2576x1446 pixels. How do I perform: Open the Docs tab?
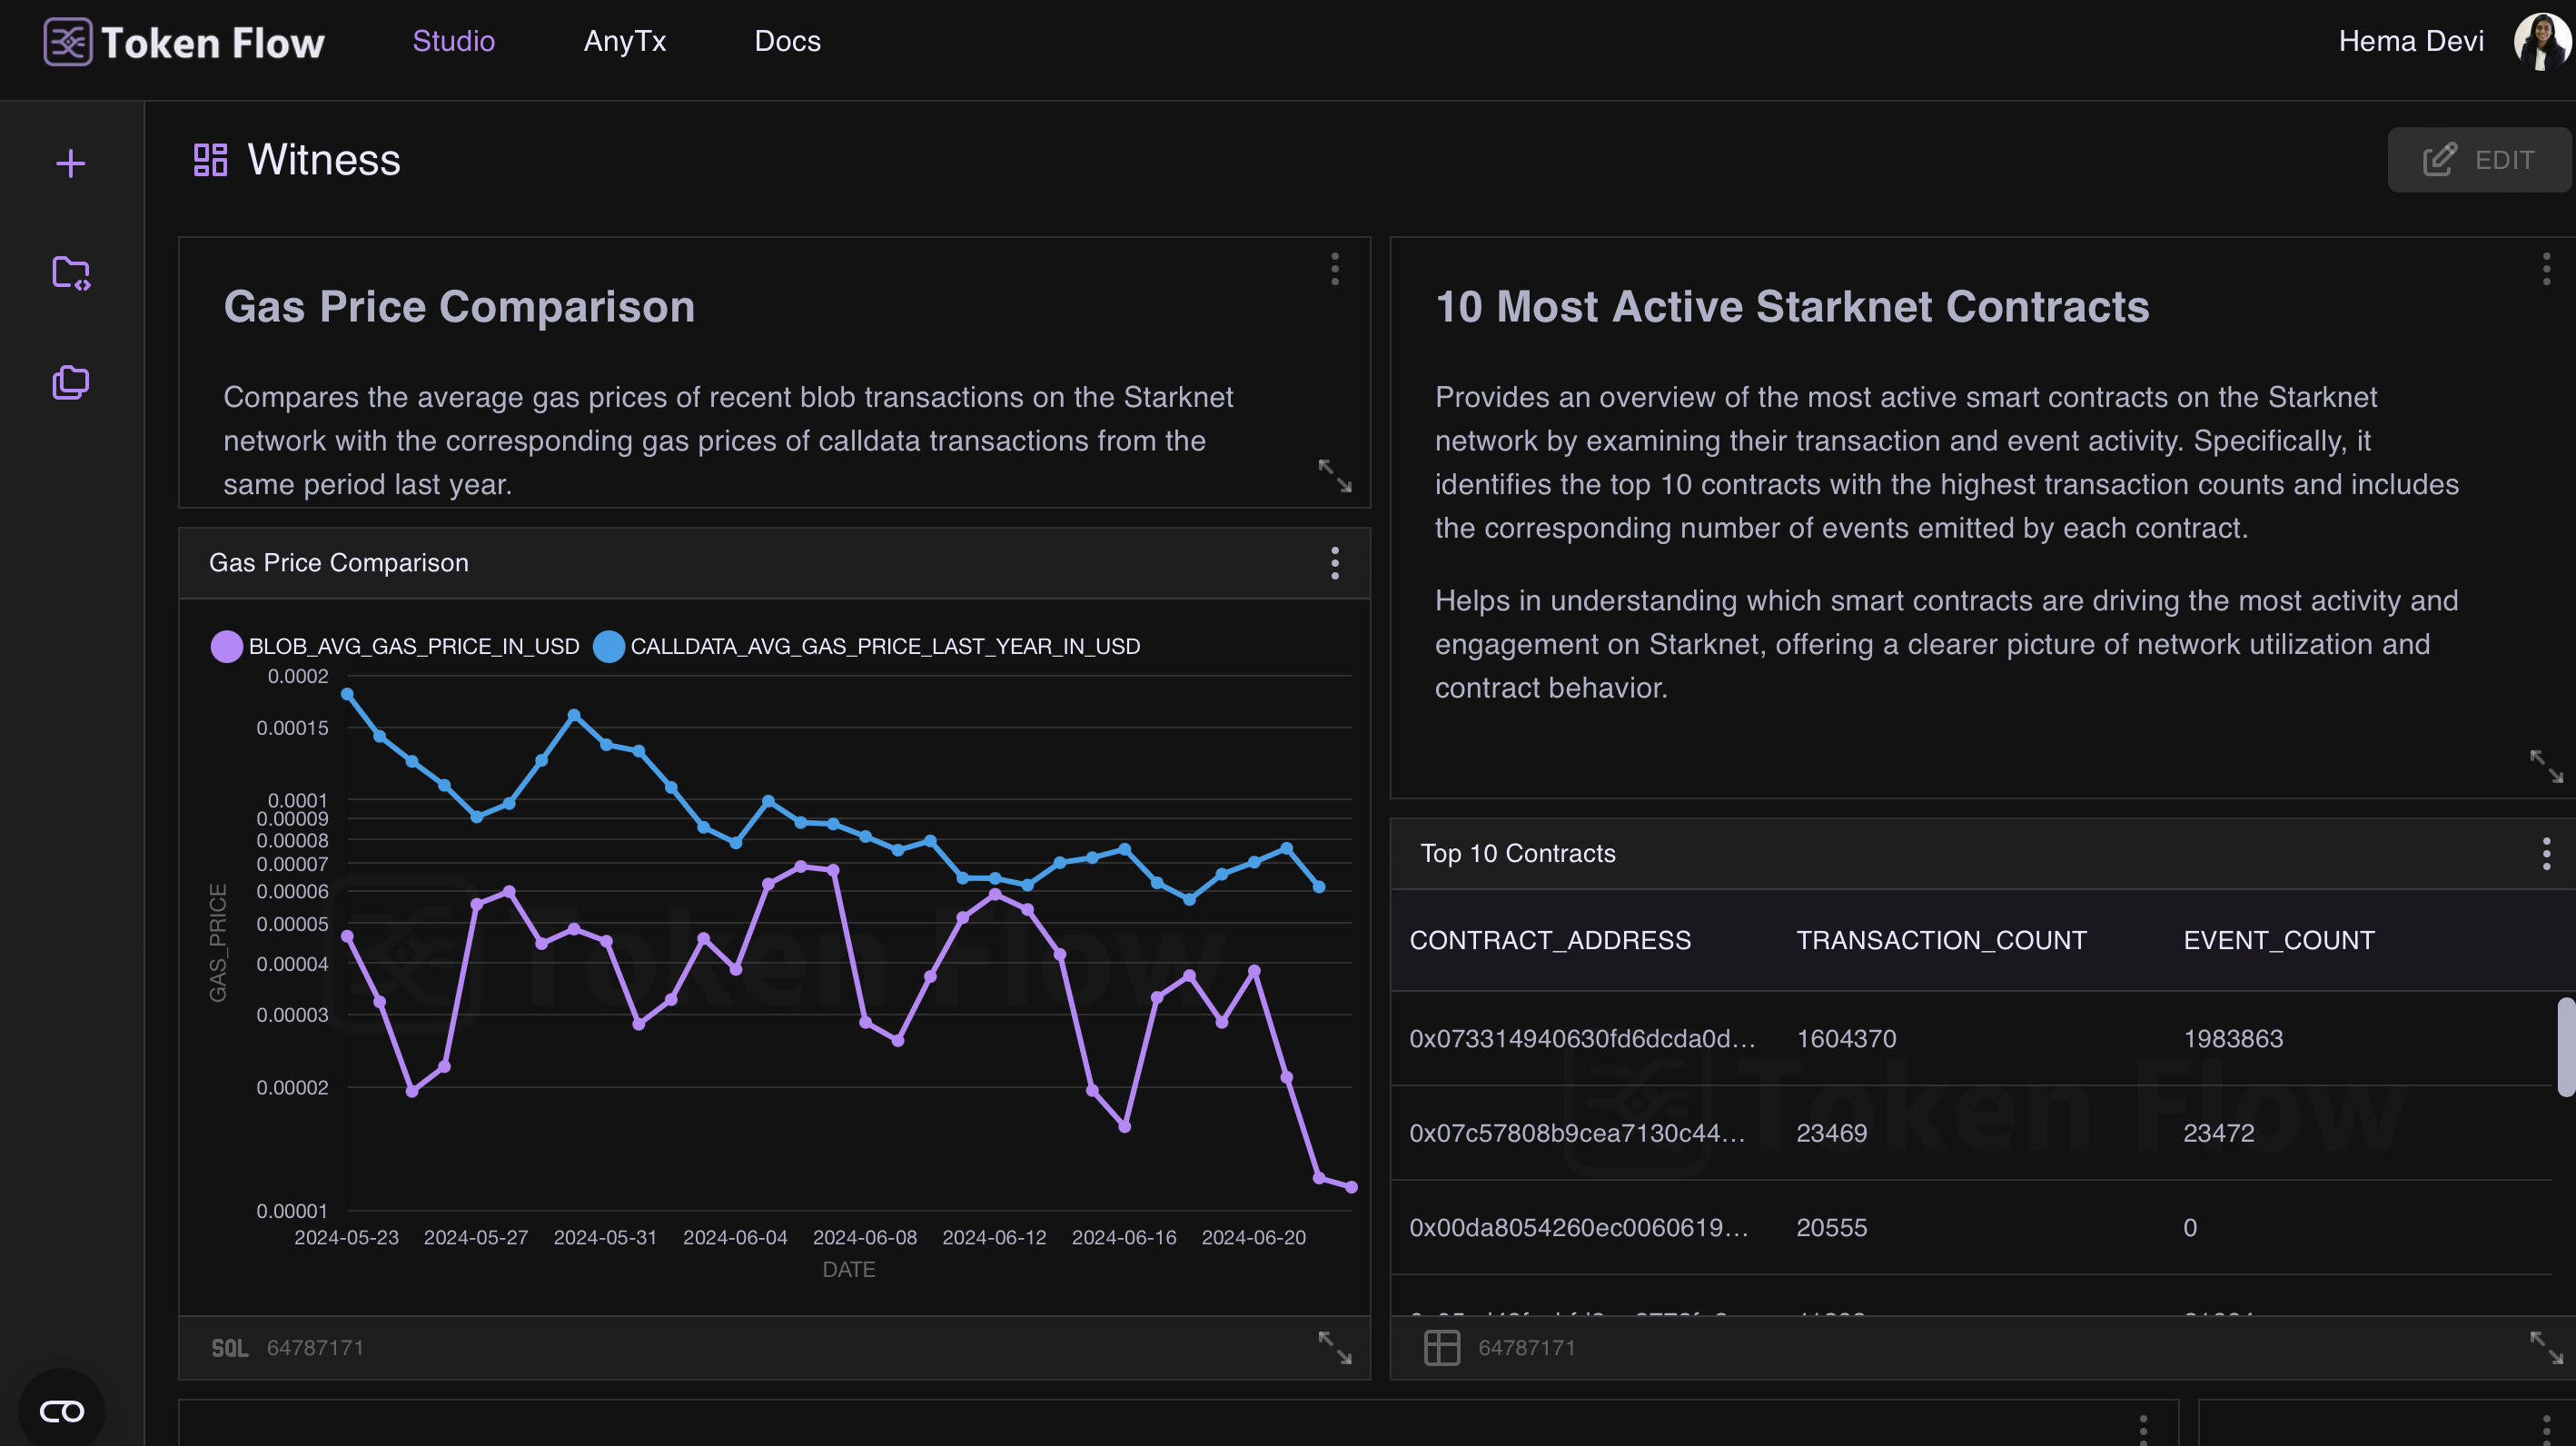[787, 41]
